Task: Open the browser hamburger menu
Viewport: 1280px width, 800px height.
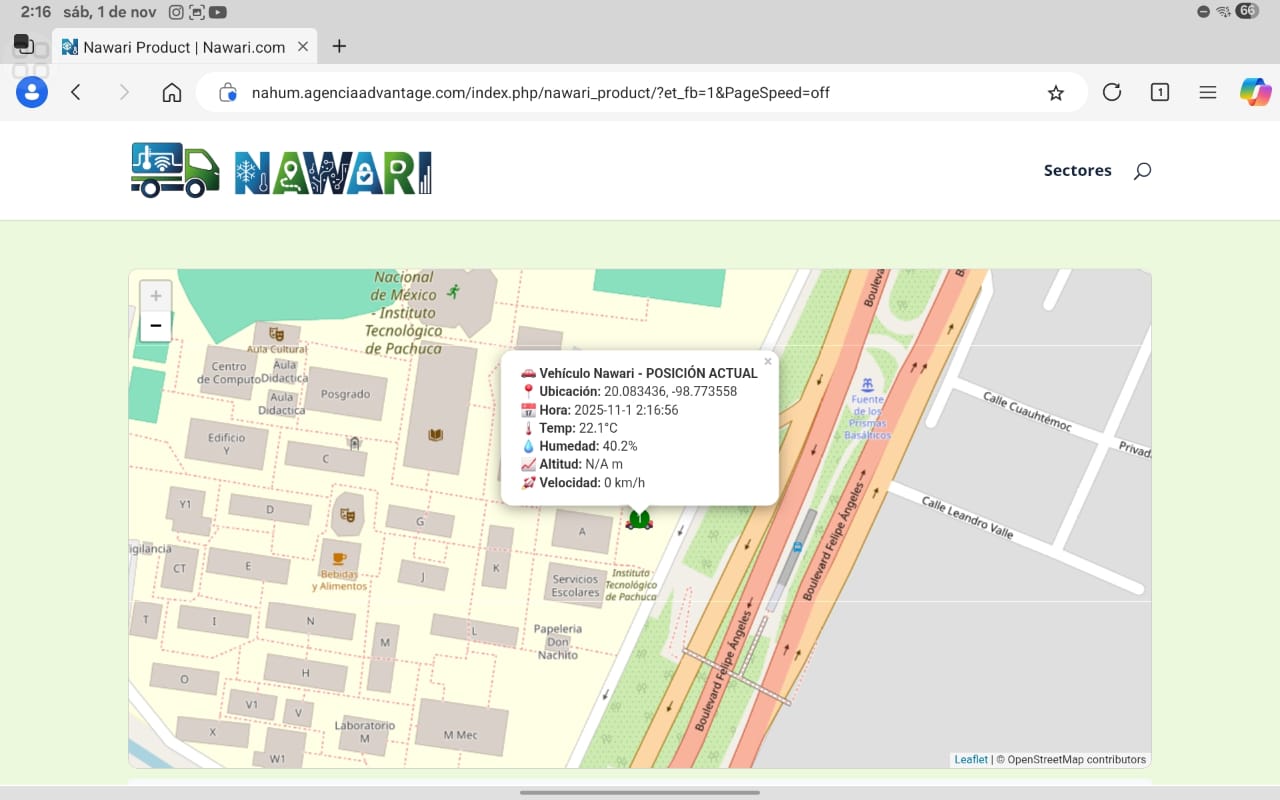Action: 1207,93
